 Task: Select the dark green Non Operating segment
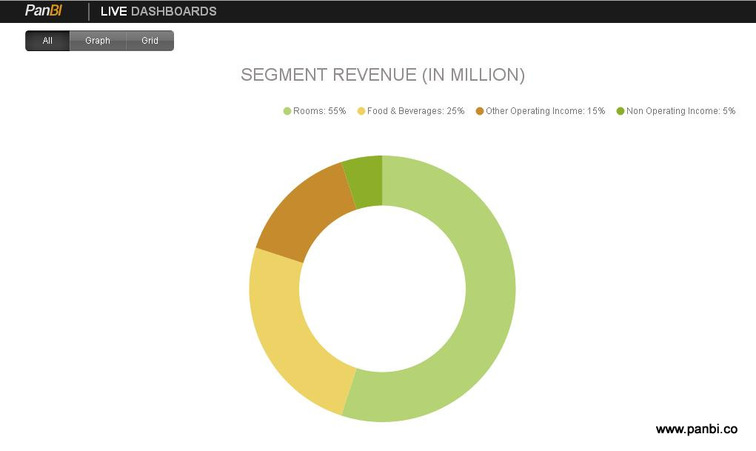coord(366,181)
